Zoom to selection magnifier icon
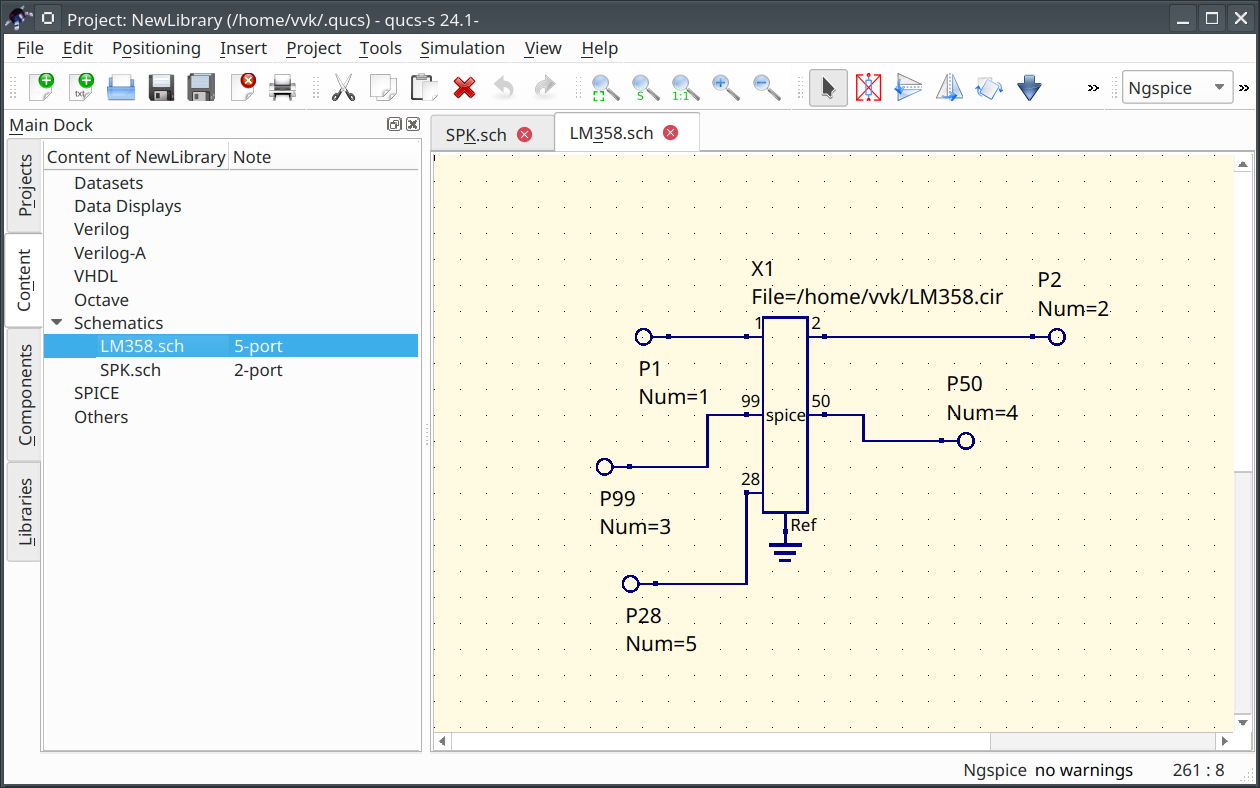Viewport: 1260px width, 788px height. pyautogui.click(x=645, y=88)
